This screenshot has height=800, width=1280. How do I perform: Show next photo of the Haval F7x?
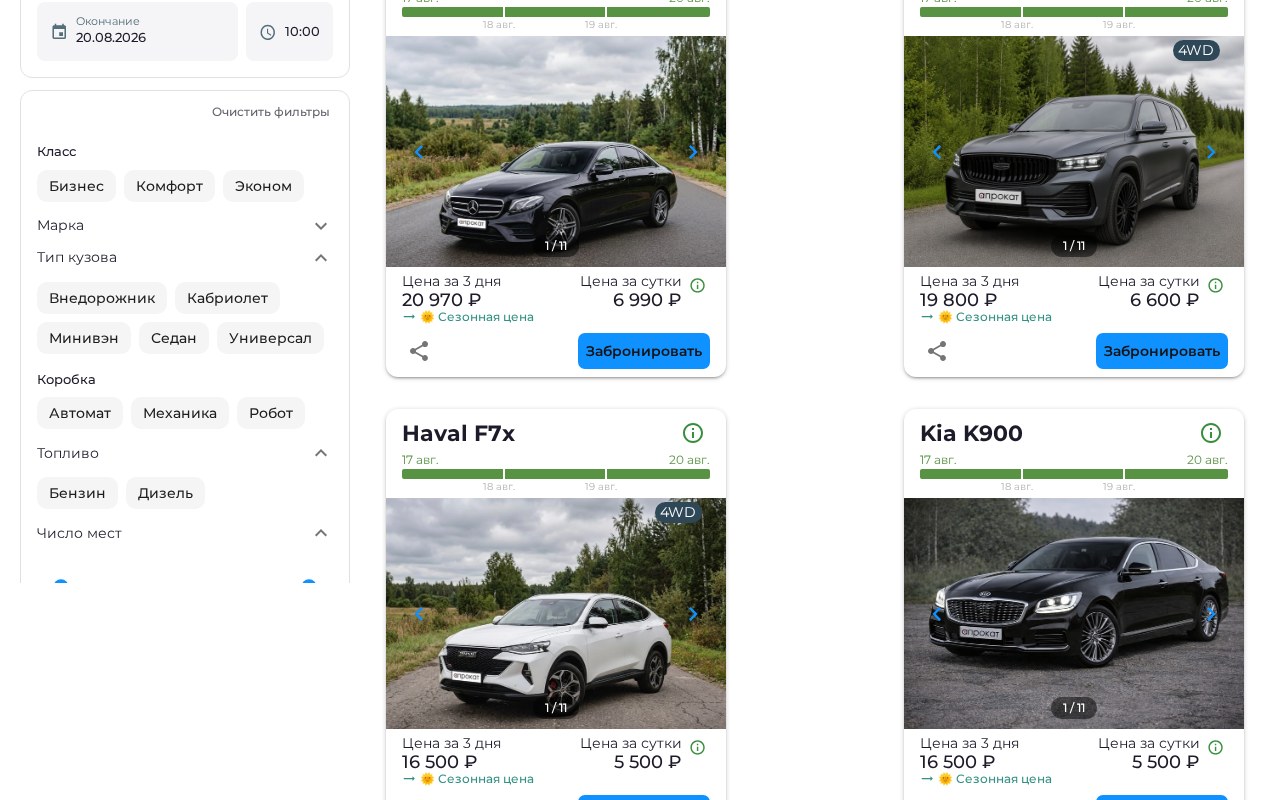point(692,614)
